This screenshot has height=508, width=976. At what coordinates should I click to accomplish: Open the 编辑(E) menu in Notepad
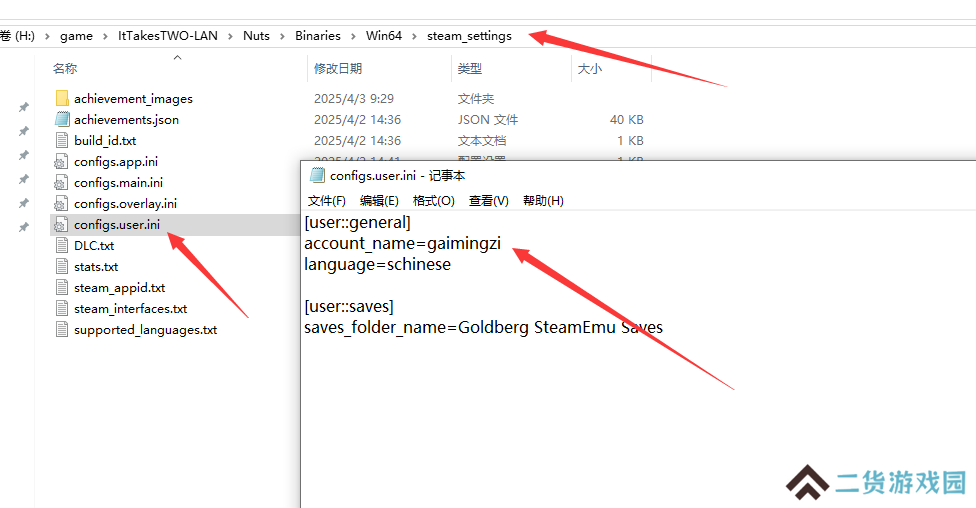click(379, 200)
